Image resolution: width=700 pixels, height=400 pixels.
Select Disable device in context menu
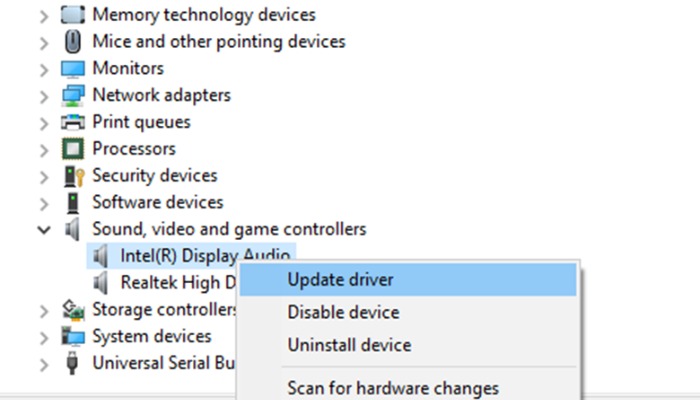(x=343, y=313)
